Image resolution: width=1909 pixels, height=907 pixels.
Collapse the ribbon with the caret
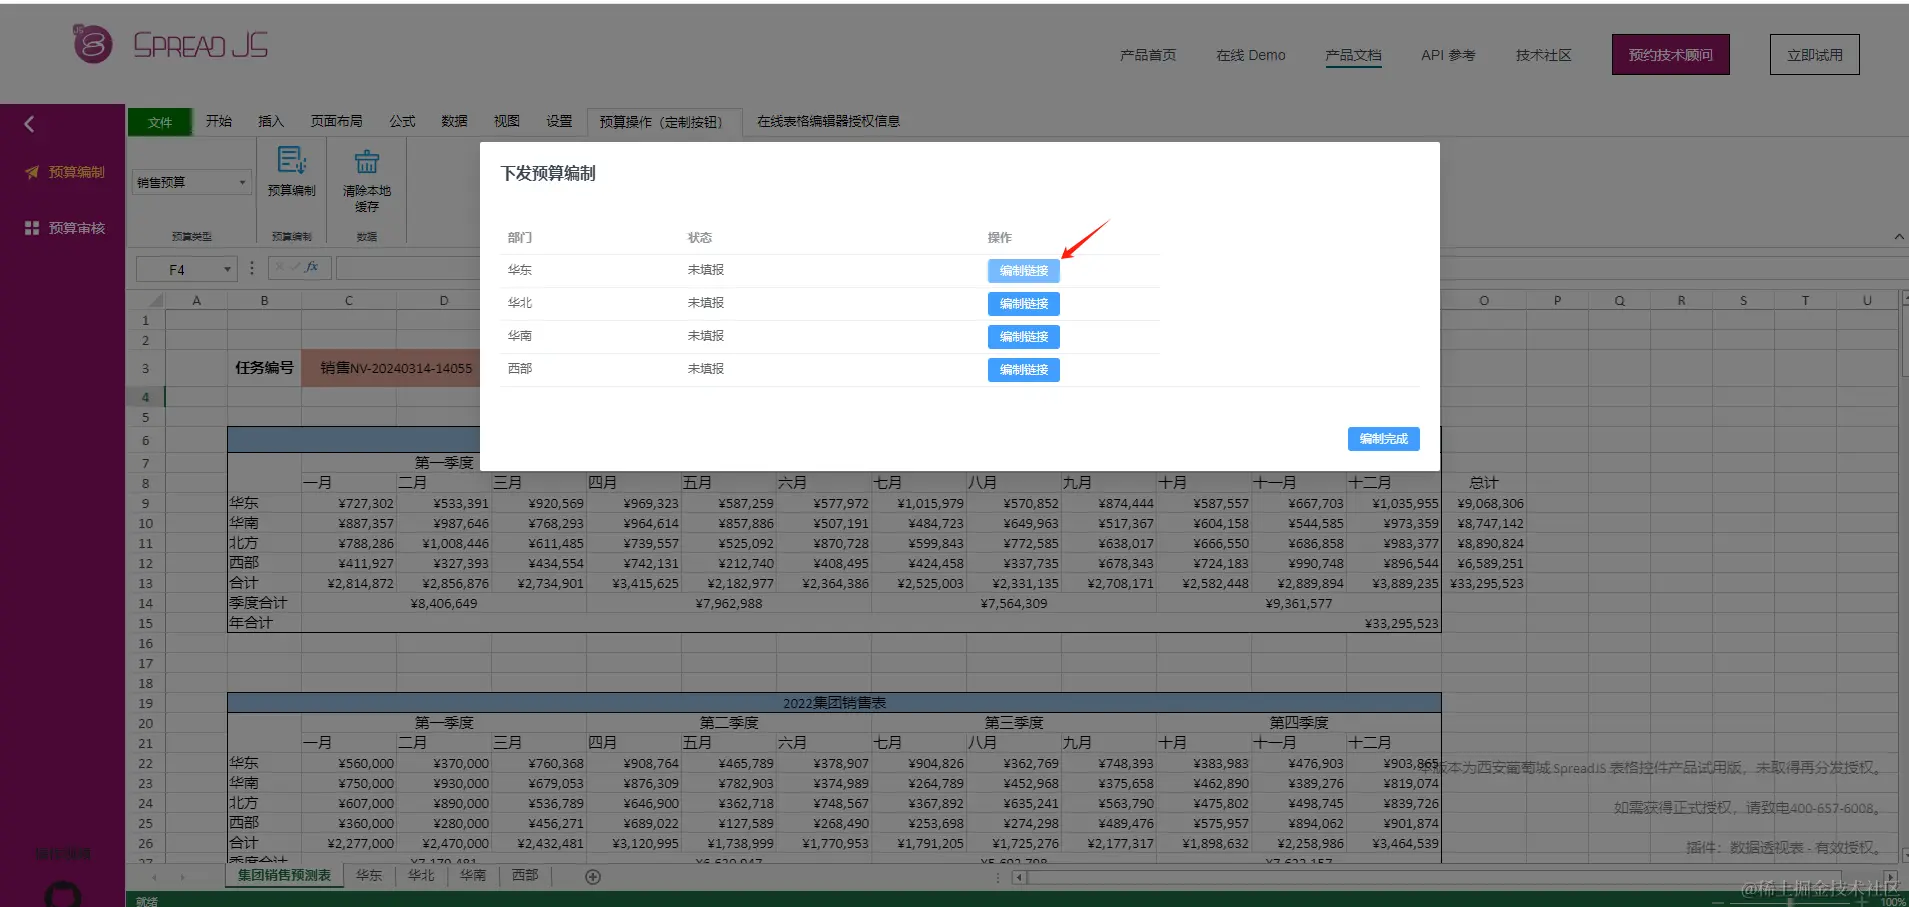coord(1899,237)
